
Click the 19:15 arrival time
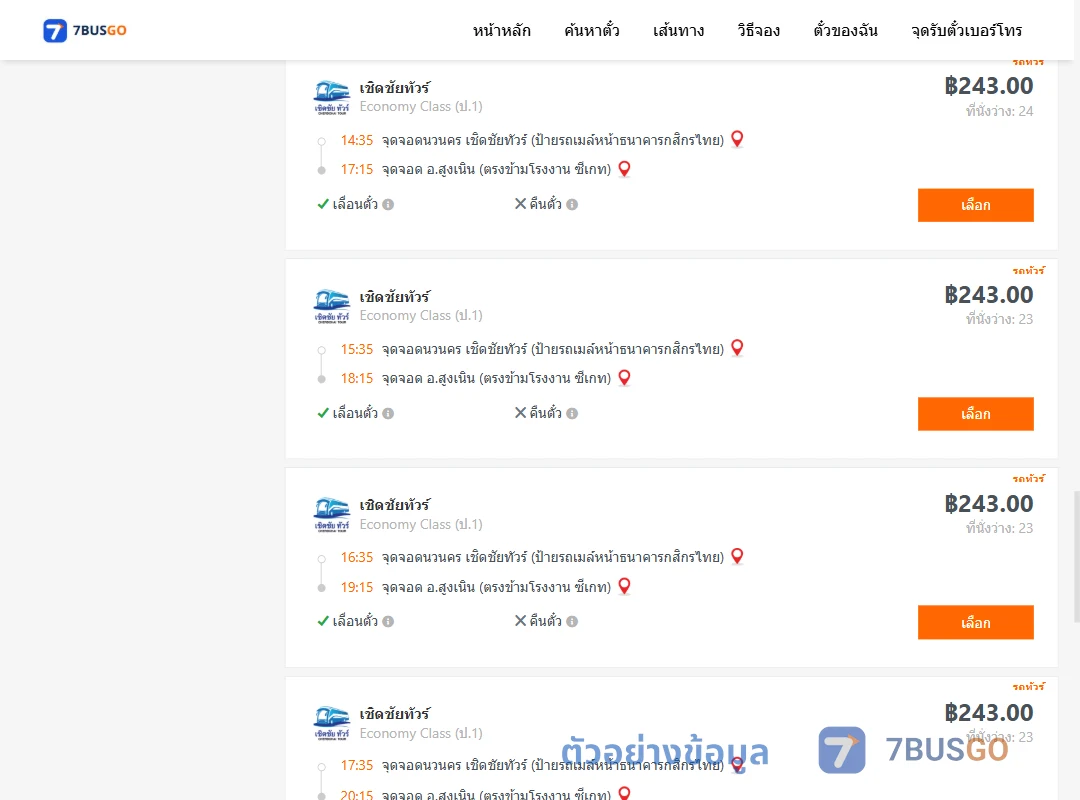[x=356, y=587]
